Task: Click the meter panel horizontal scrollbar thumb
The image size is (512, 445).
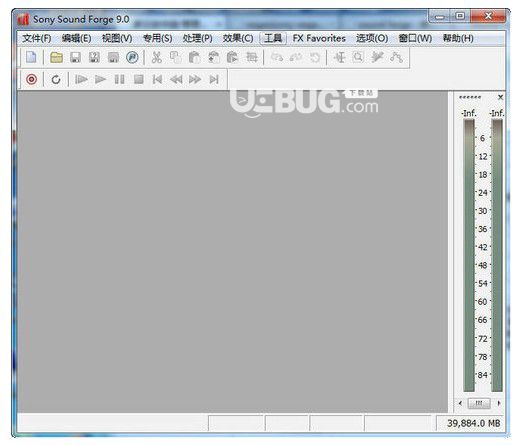Action: coord(479,403)
